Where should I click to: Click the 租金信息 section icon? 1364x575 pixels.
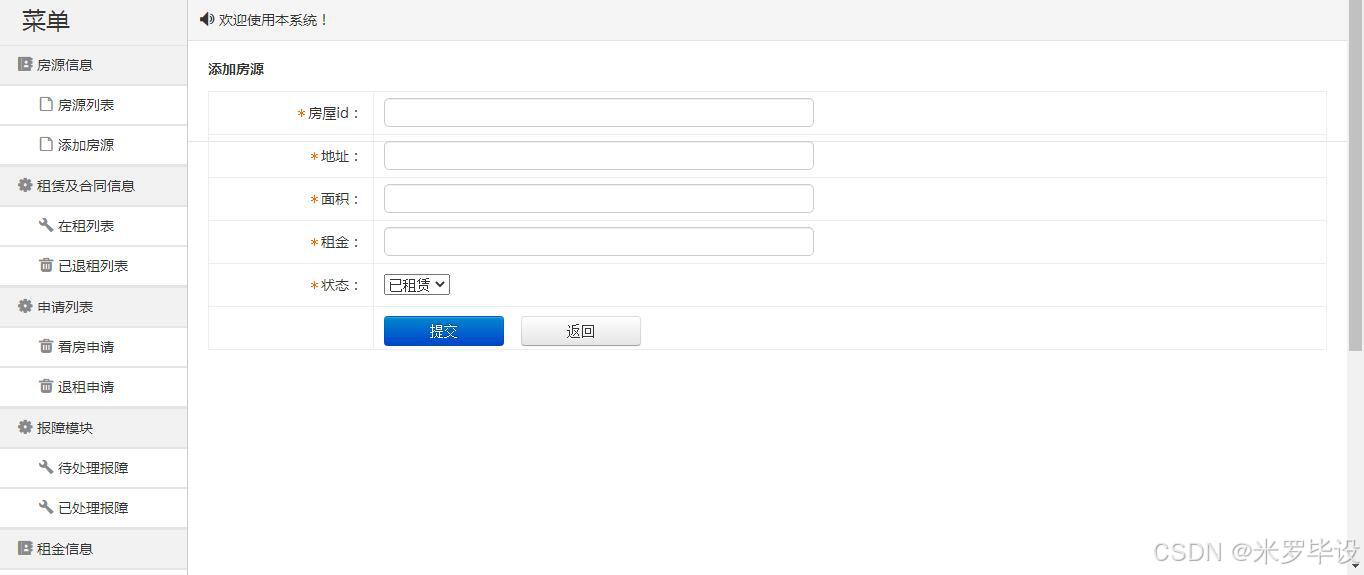click(x=25, y=548)
